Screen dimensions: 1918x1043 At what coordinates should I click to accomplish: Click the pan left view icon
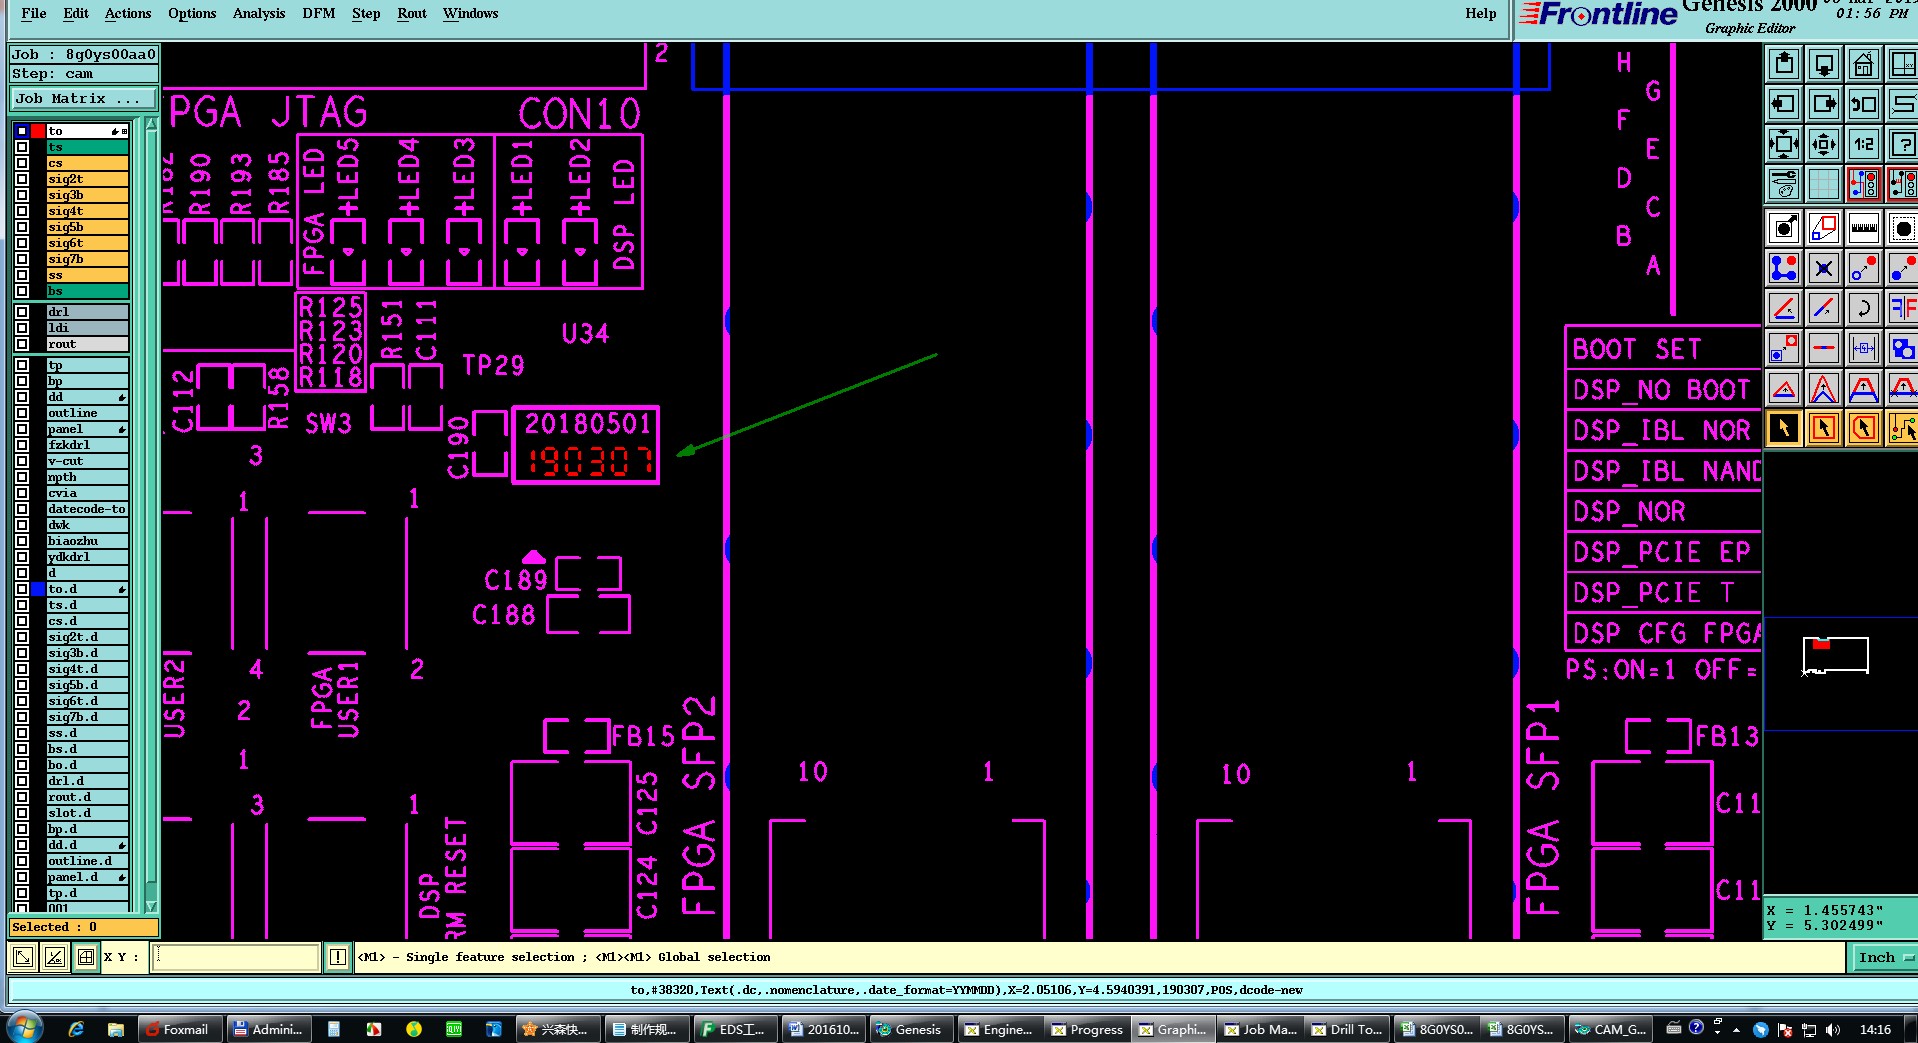pyautogui.click(x=1784, y=104)
